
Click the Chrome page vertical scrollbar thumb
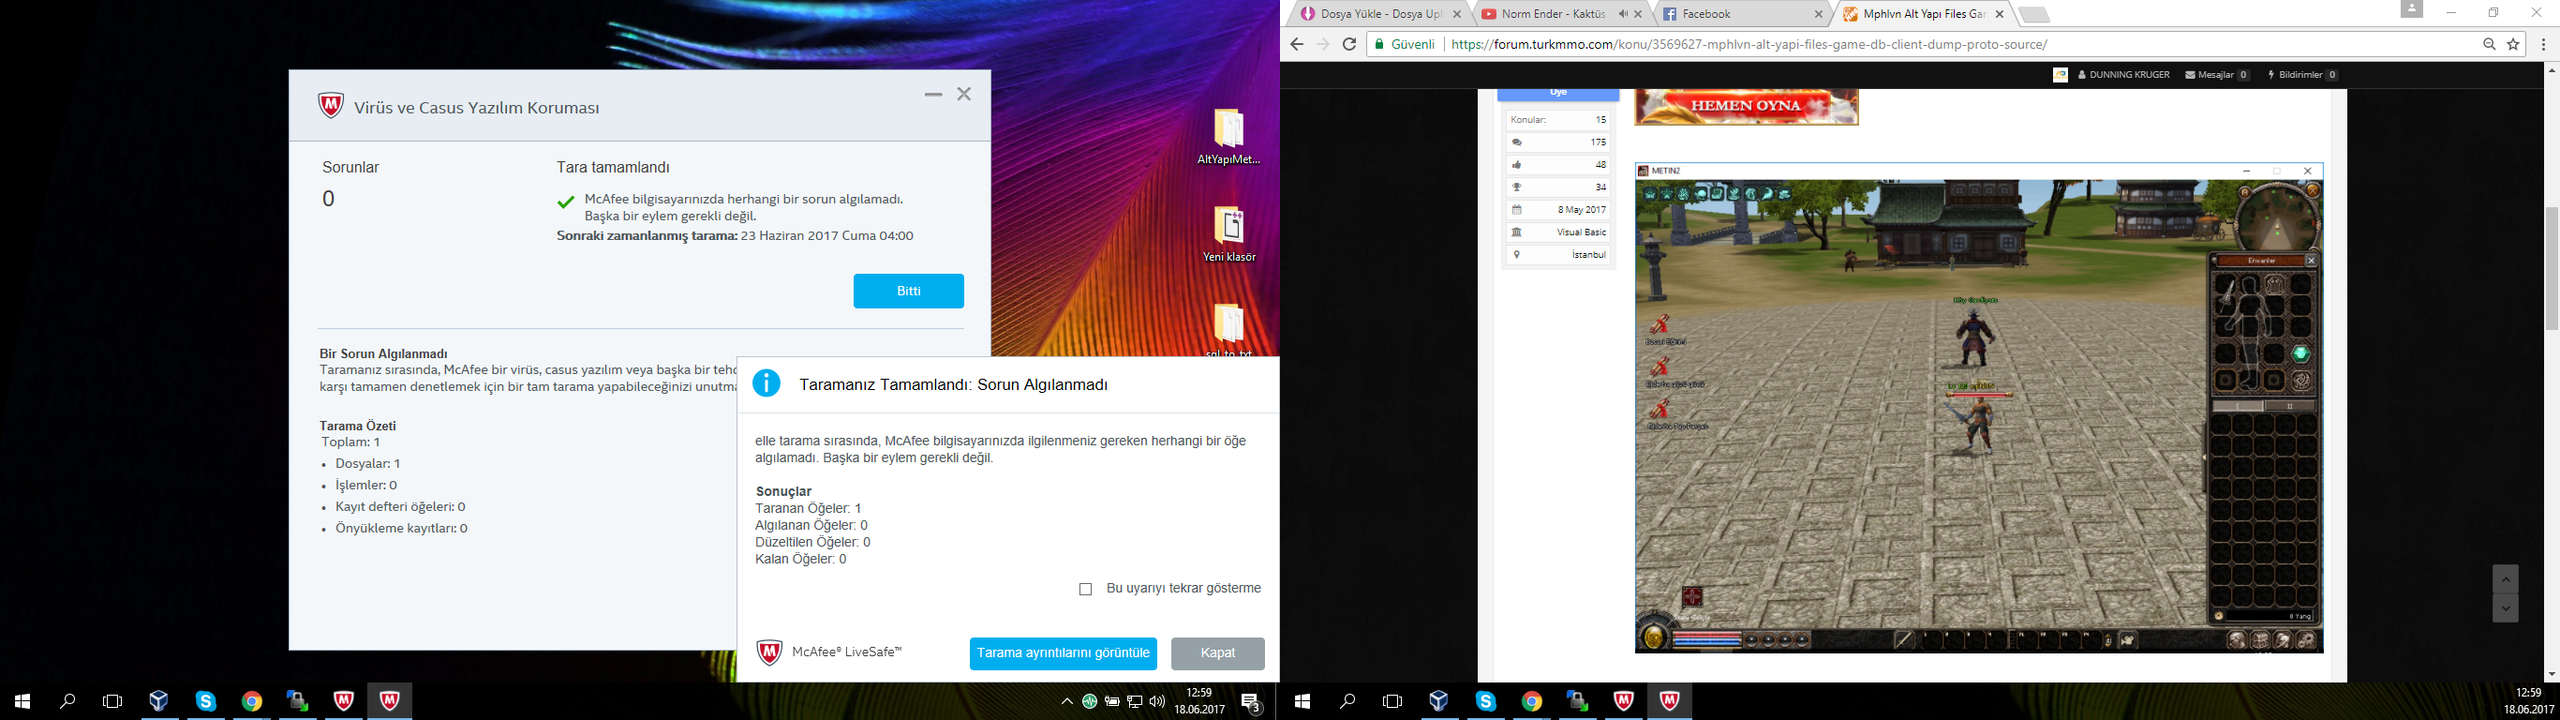click(x=2551, y=268)
